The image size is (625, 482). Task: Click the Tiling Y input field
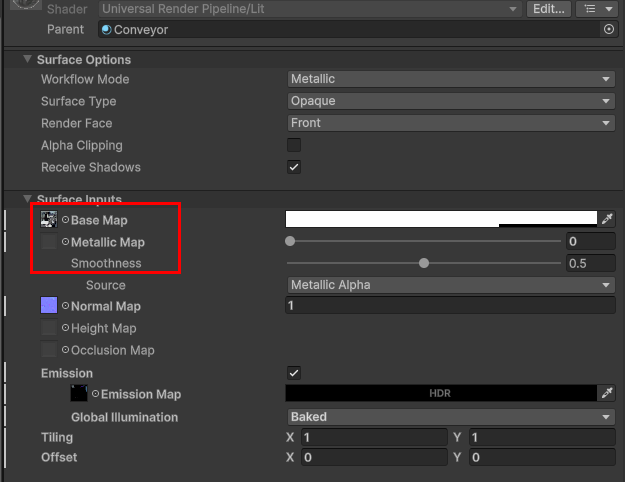tap(542, 437)
